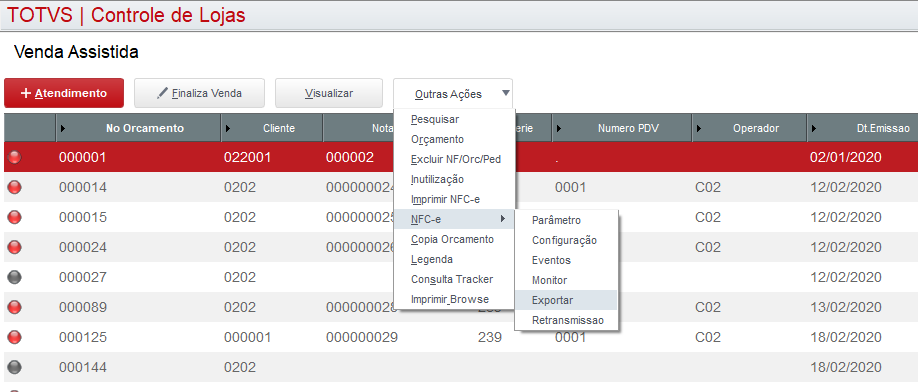Click the Cliente column header

(272, 128)
